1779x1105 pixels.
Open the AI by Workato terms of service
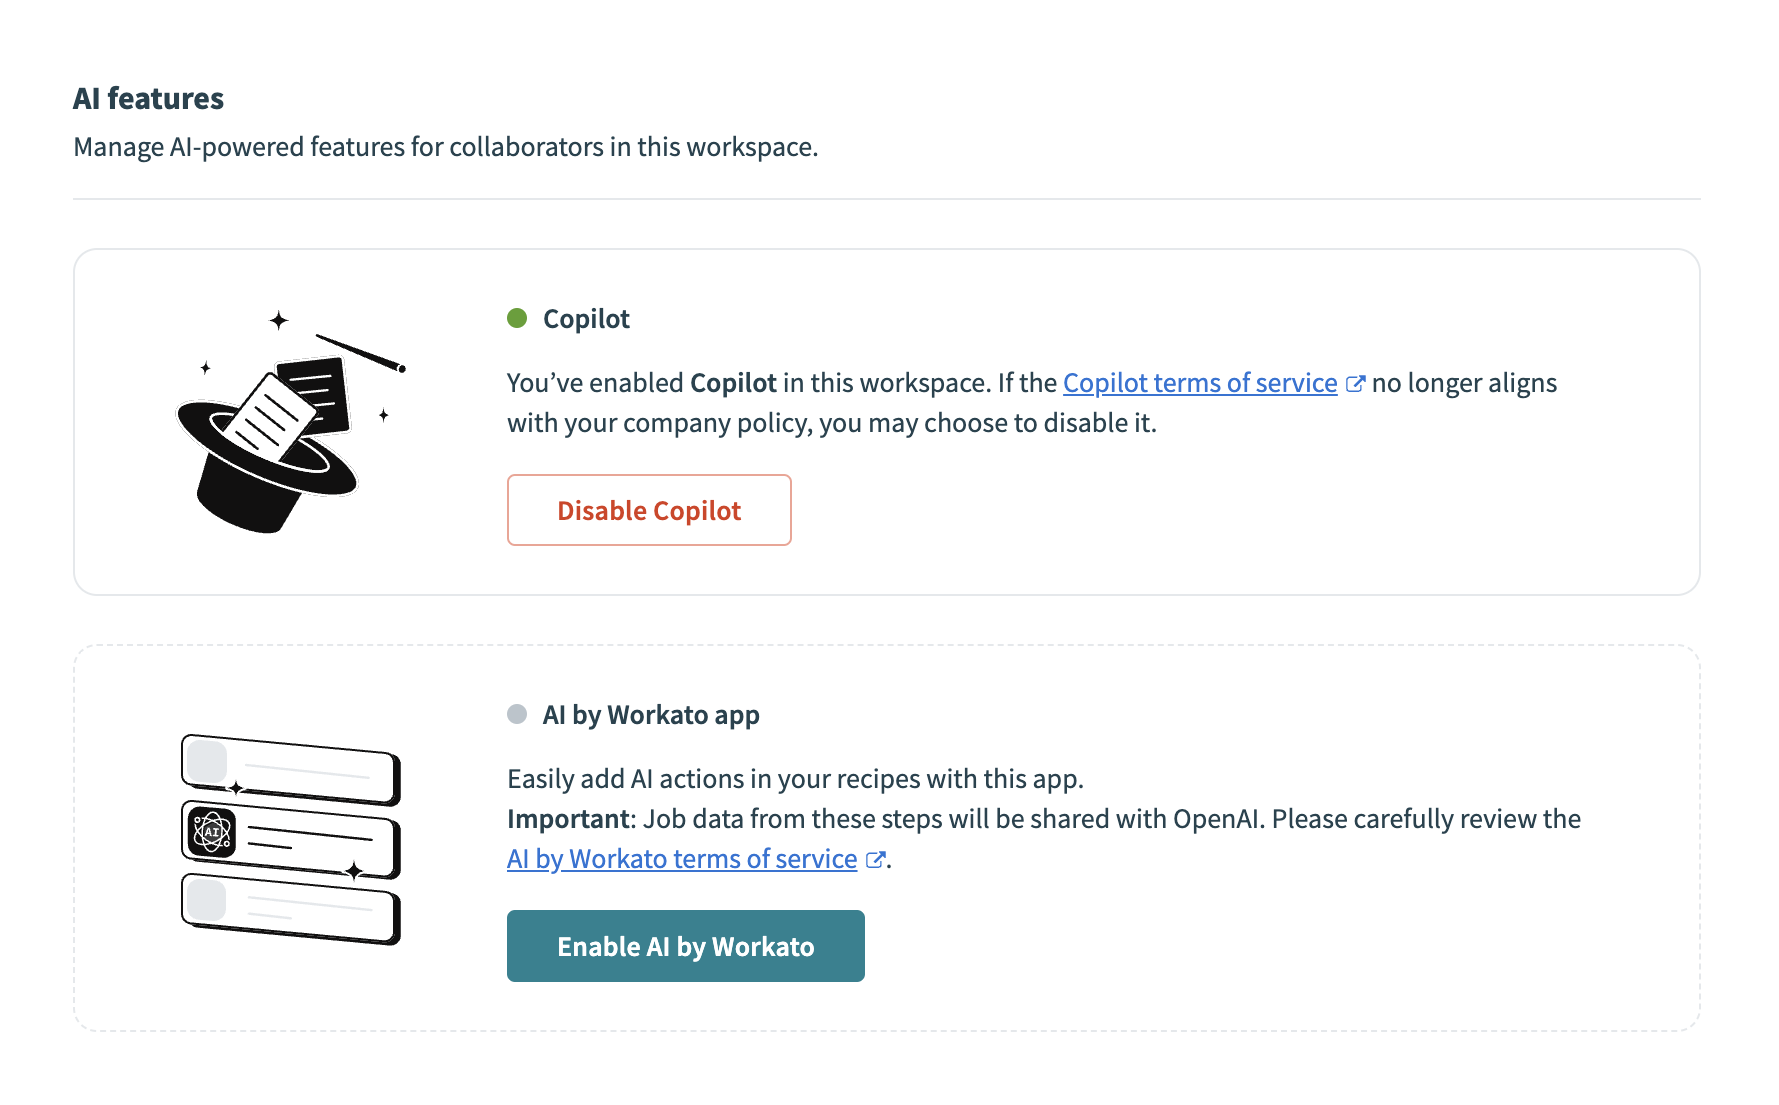[x=681, y=858]
